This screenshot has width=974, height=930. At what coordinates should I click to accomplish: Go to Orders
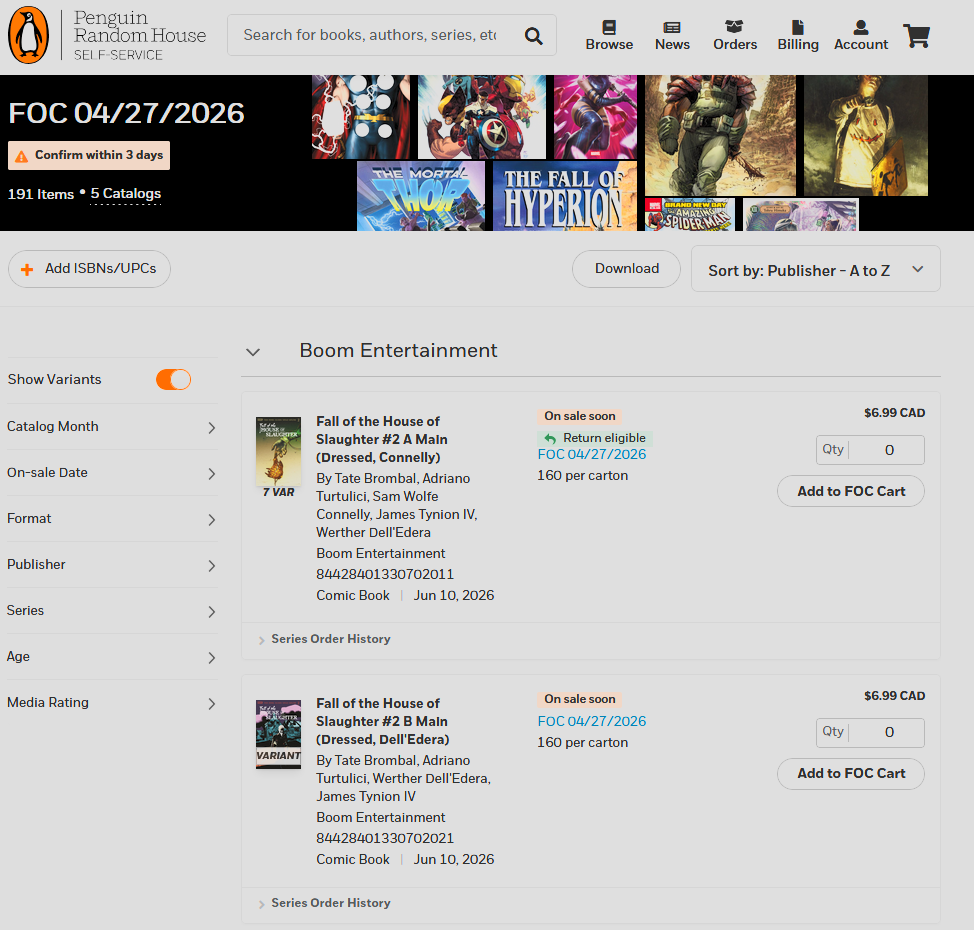pyautogui.click(x=735, y=35)
